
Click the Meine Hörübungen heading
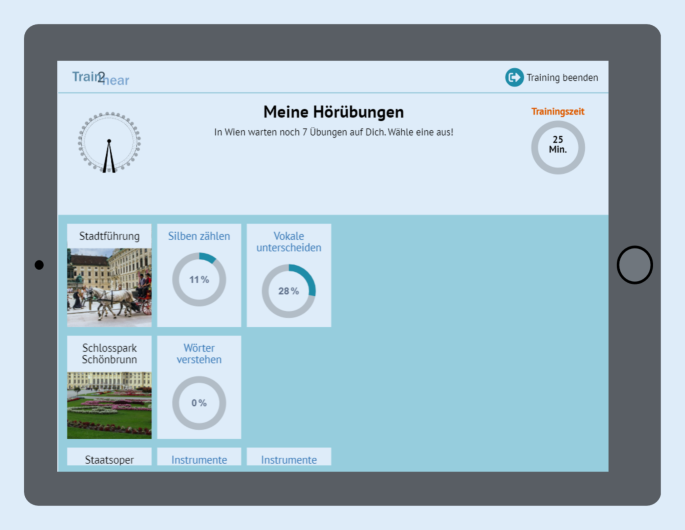(x=333, y=112)
